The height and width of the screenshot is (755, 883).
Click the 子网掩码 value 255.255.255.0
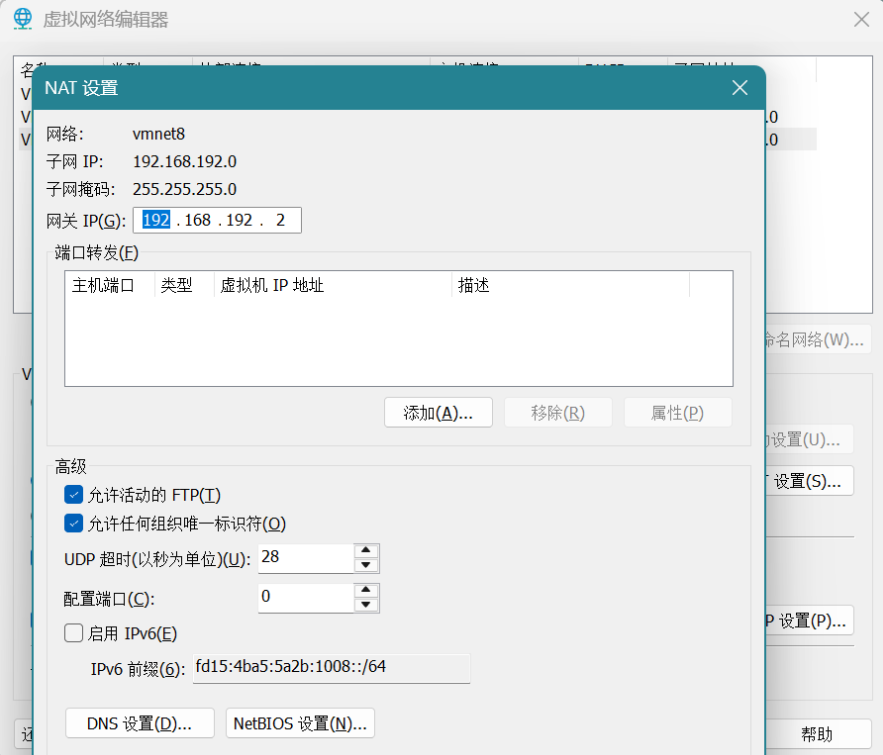[185, 189]
